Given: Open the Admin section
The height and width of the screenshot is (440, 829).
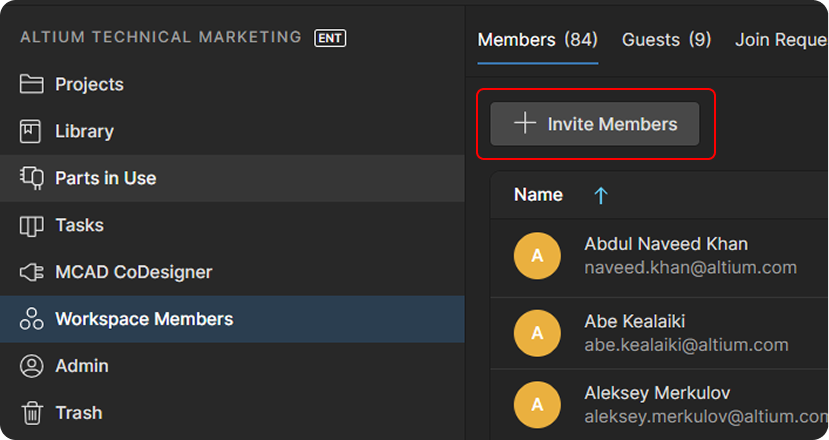Looking at the screenshot, I should point(232,366).
